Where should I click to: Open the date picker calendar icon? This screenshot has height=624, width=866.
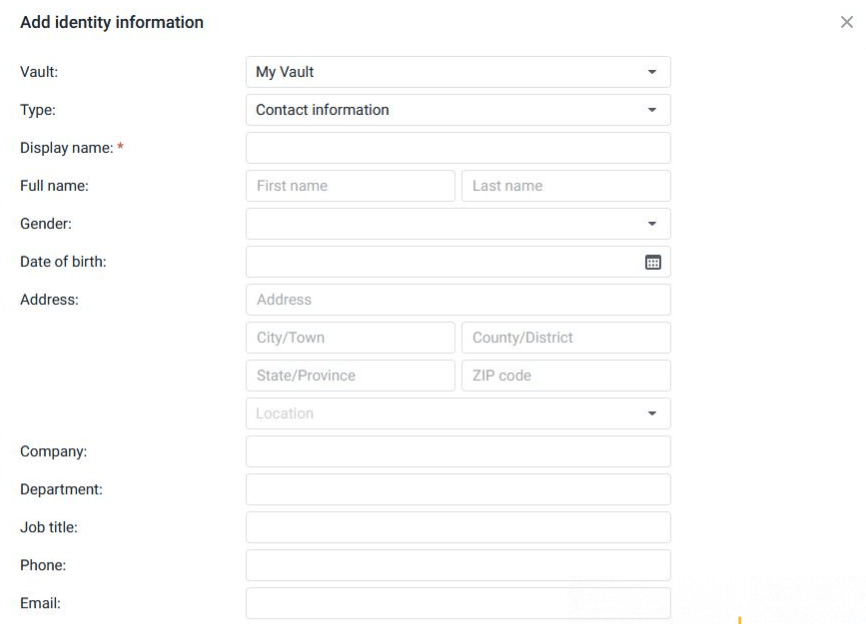click(652, 261)
